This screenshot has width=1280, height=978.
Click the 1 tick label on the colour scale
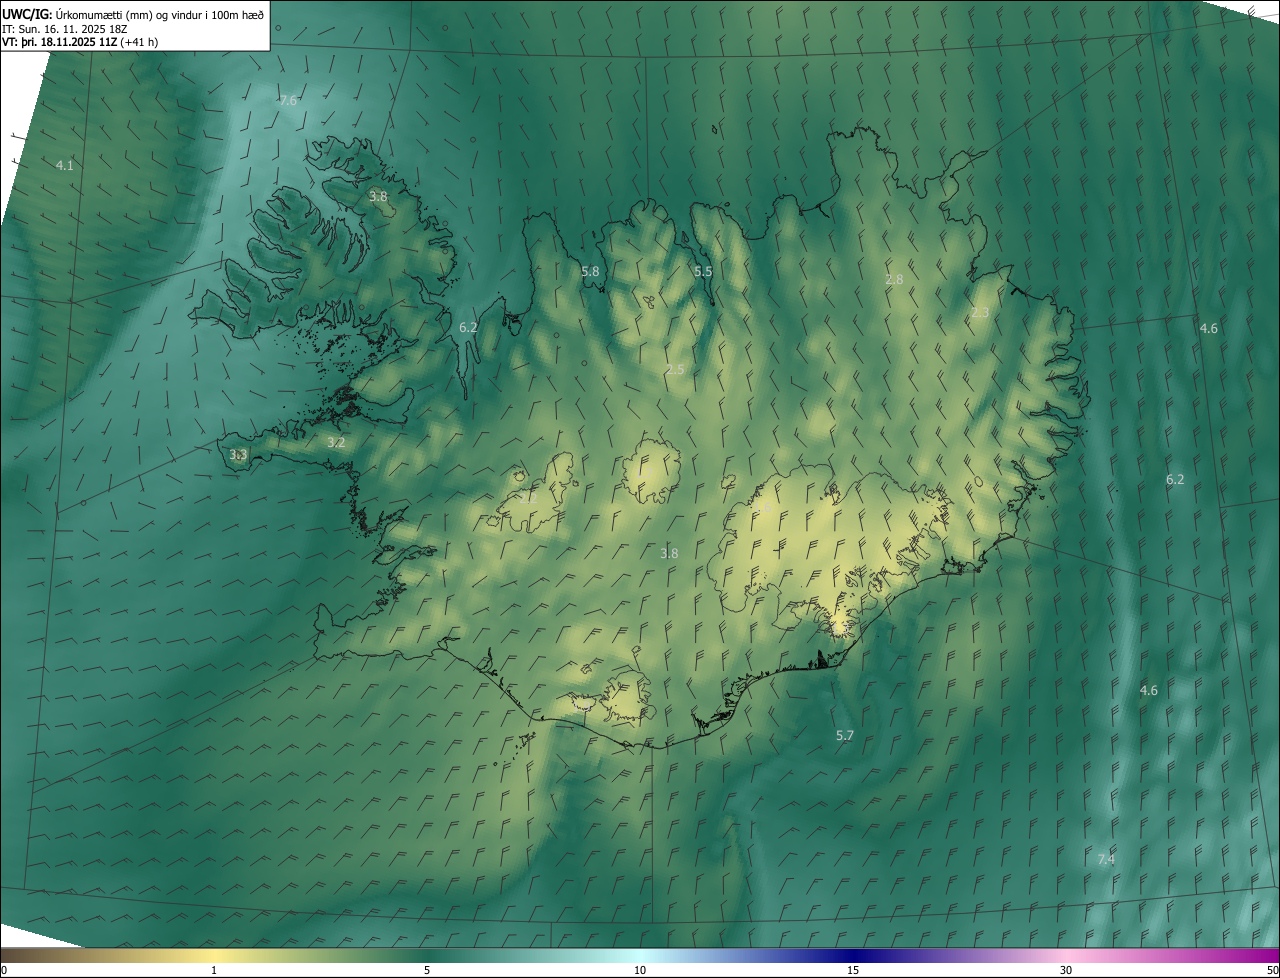click(215, 971)
